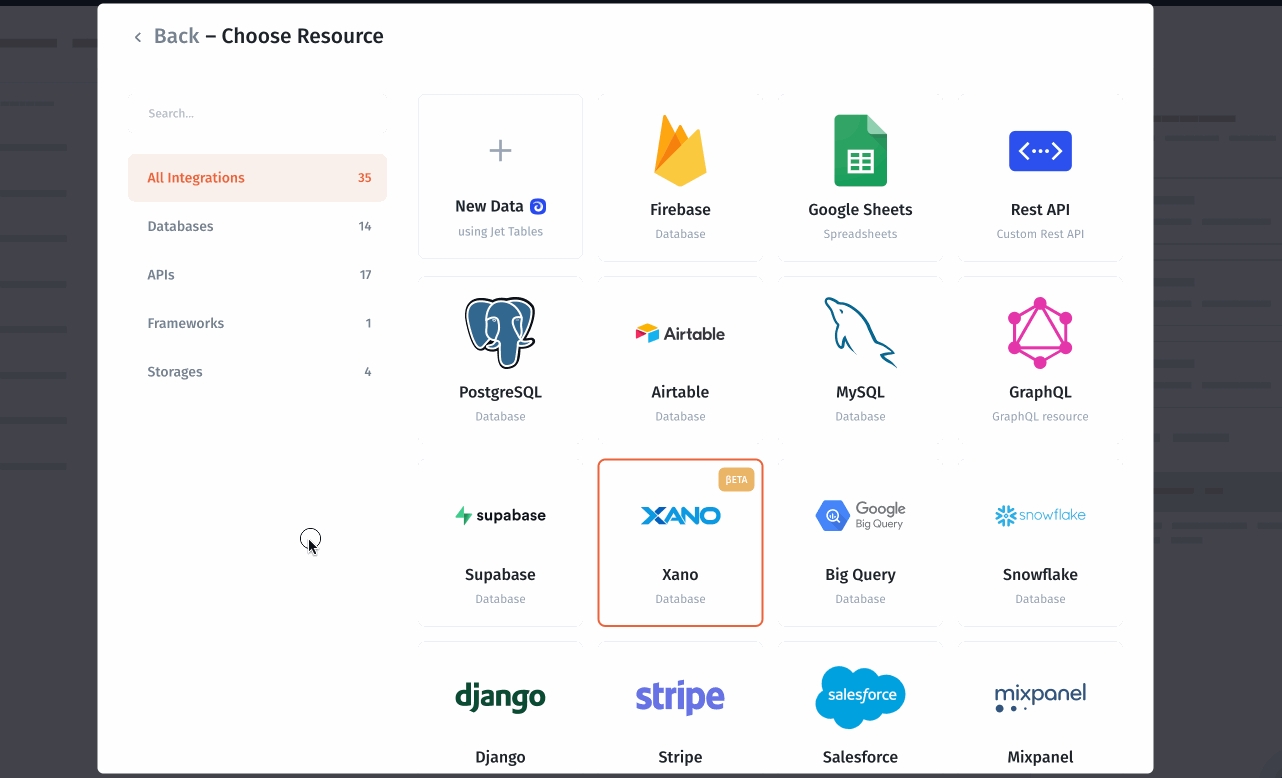Filter by All Integrations category
The width and height of the screenshot is (1282, 778).
pyautogui.click(x=257, y=178)
